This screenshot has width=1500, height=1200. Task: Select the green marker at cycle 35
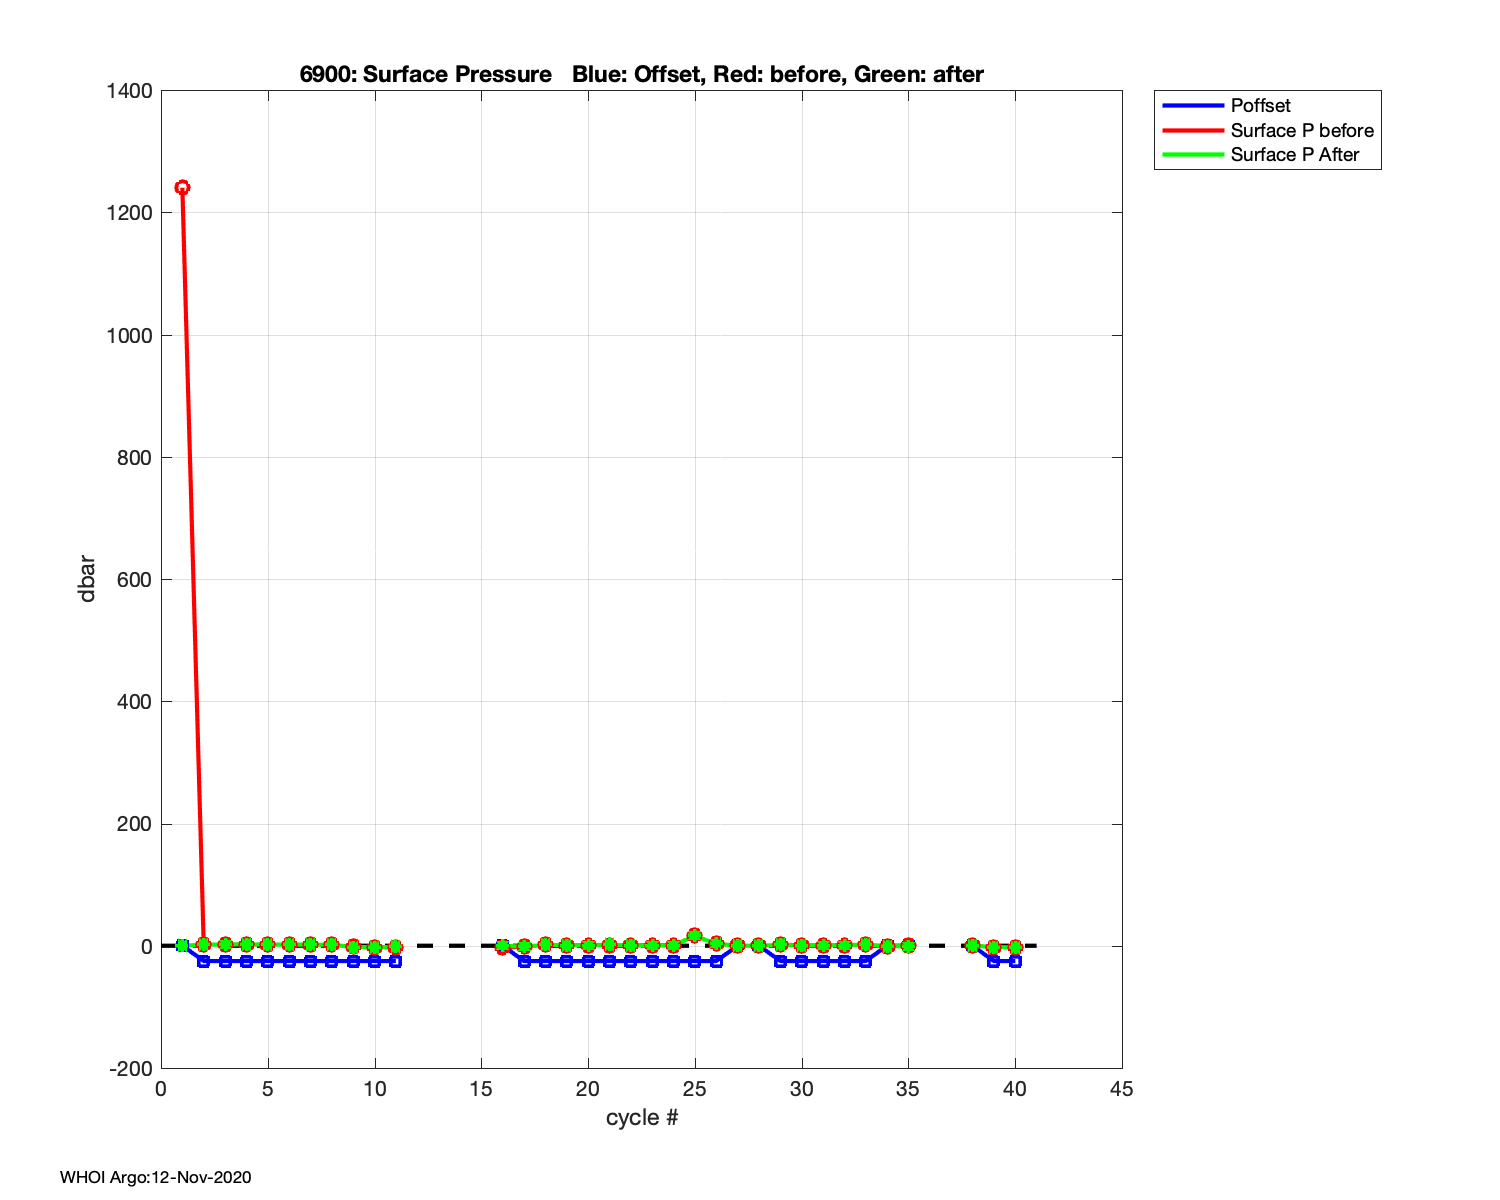pyautogui.click(x=908, y=945)
